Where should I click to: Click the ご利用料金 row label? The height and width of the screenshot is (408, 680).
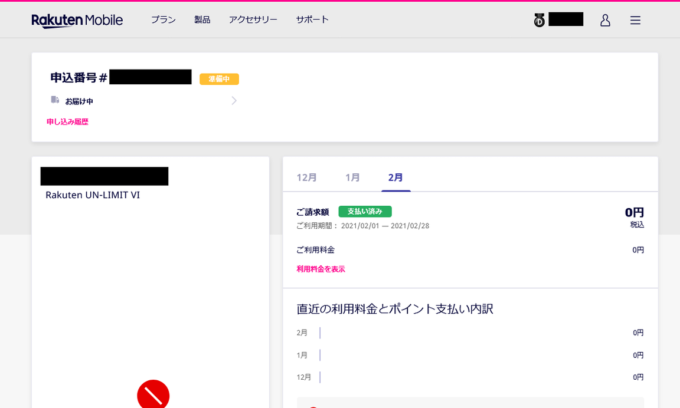(x=315, y=250)
